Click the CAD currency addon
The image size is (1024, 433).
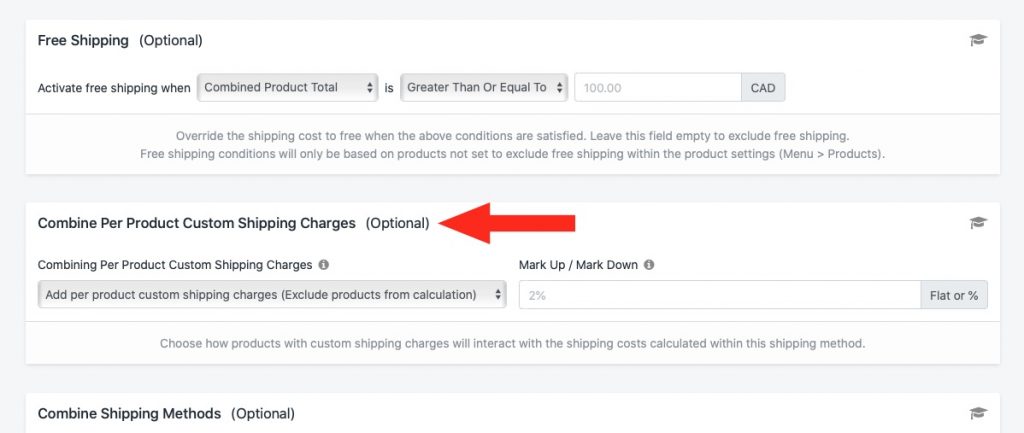pyautogui.click(x=763, y=88)
